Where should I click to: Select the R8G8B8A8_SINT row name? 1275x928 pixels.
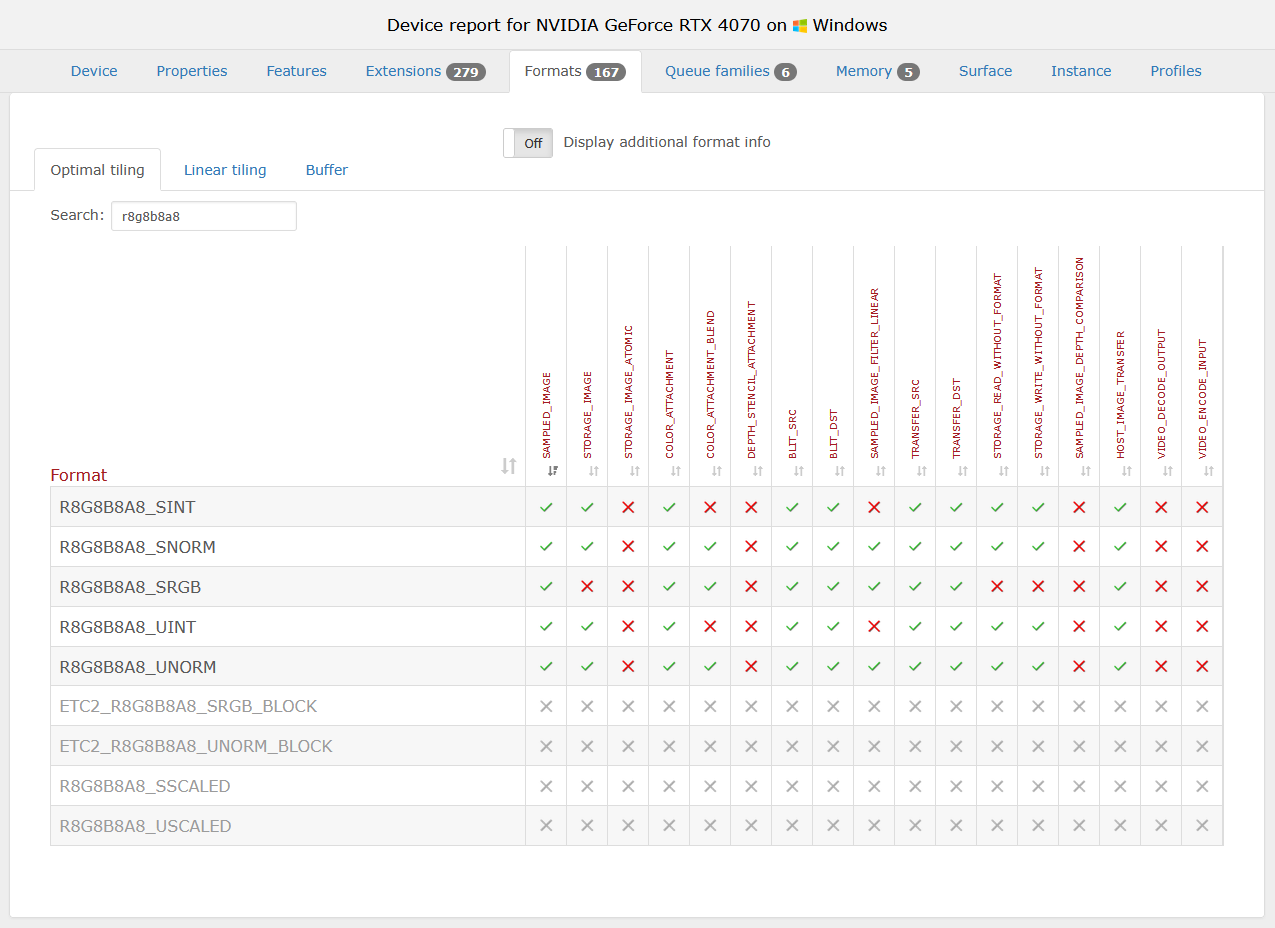(127, 507)
